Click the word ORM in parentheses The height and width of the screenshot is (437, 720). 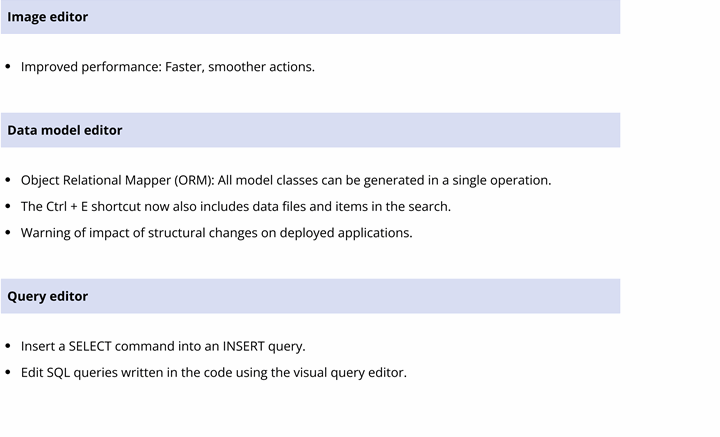click(x=194, y=180)
